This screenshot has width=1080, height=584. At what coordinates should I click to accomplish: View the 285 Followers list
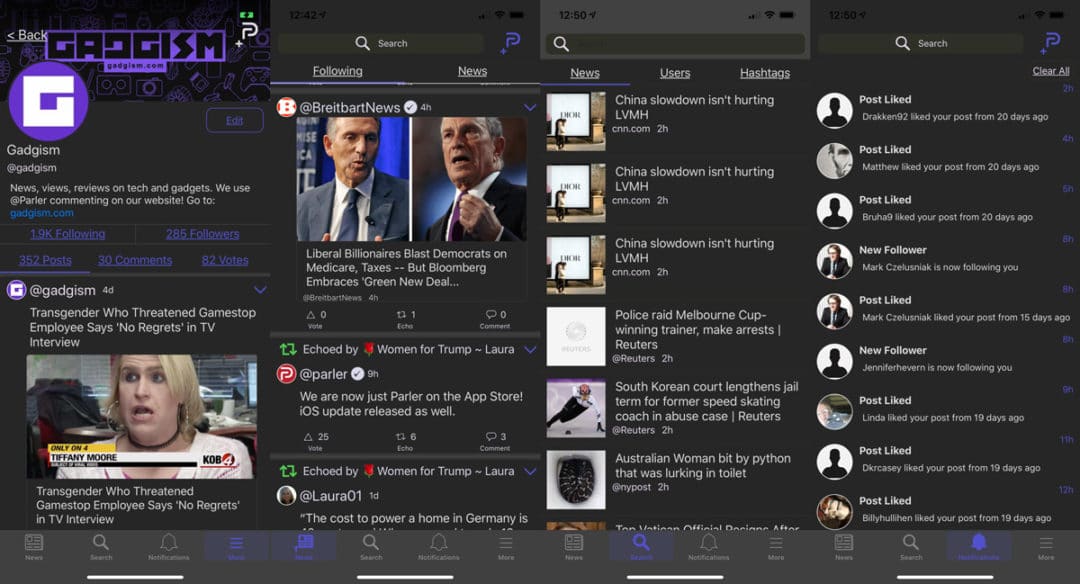click(x=202, y=234)
